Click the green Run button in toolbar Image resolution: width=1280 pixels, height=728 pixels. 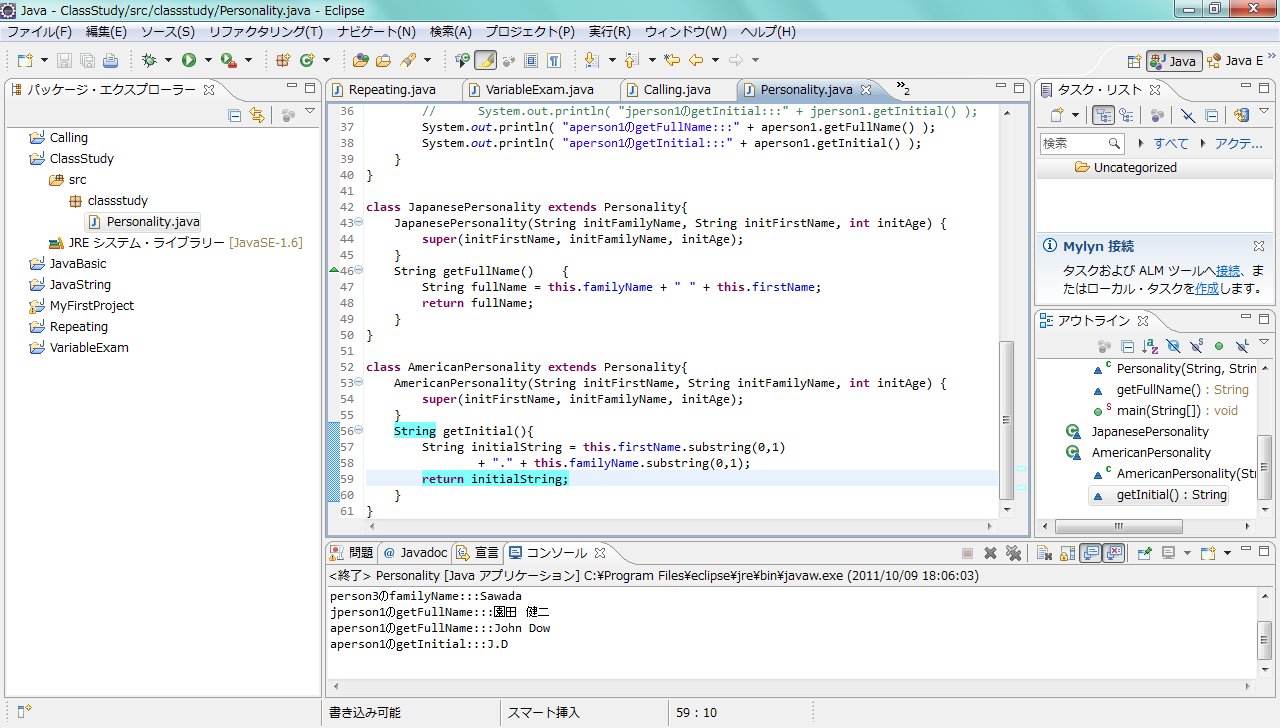tap(188, 60)
